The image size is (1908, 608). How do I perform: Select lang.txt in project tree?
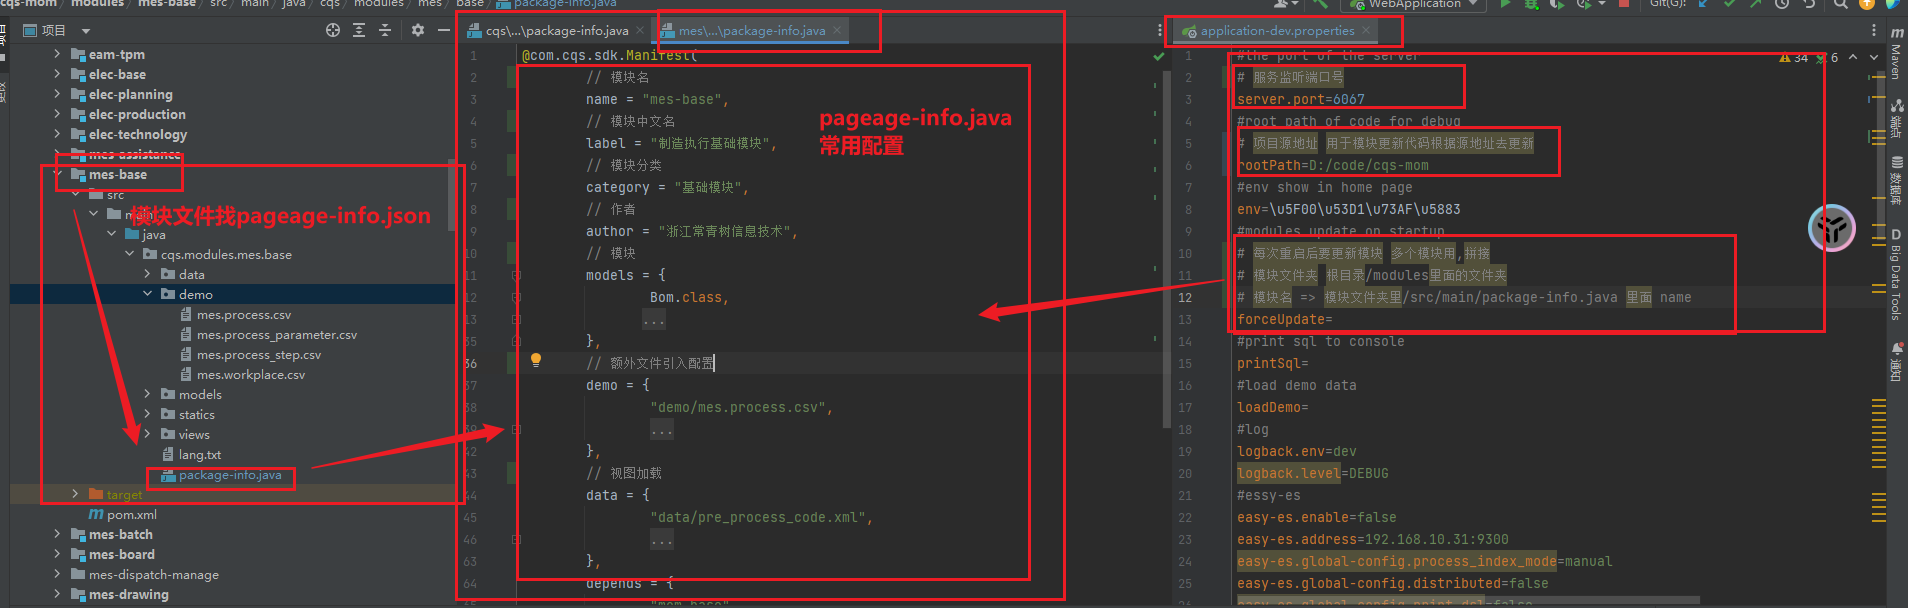(200, 454)
